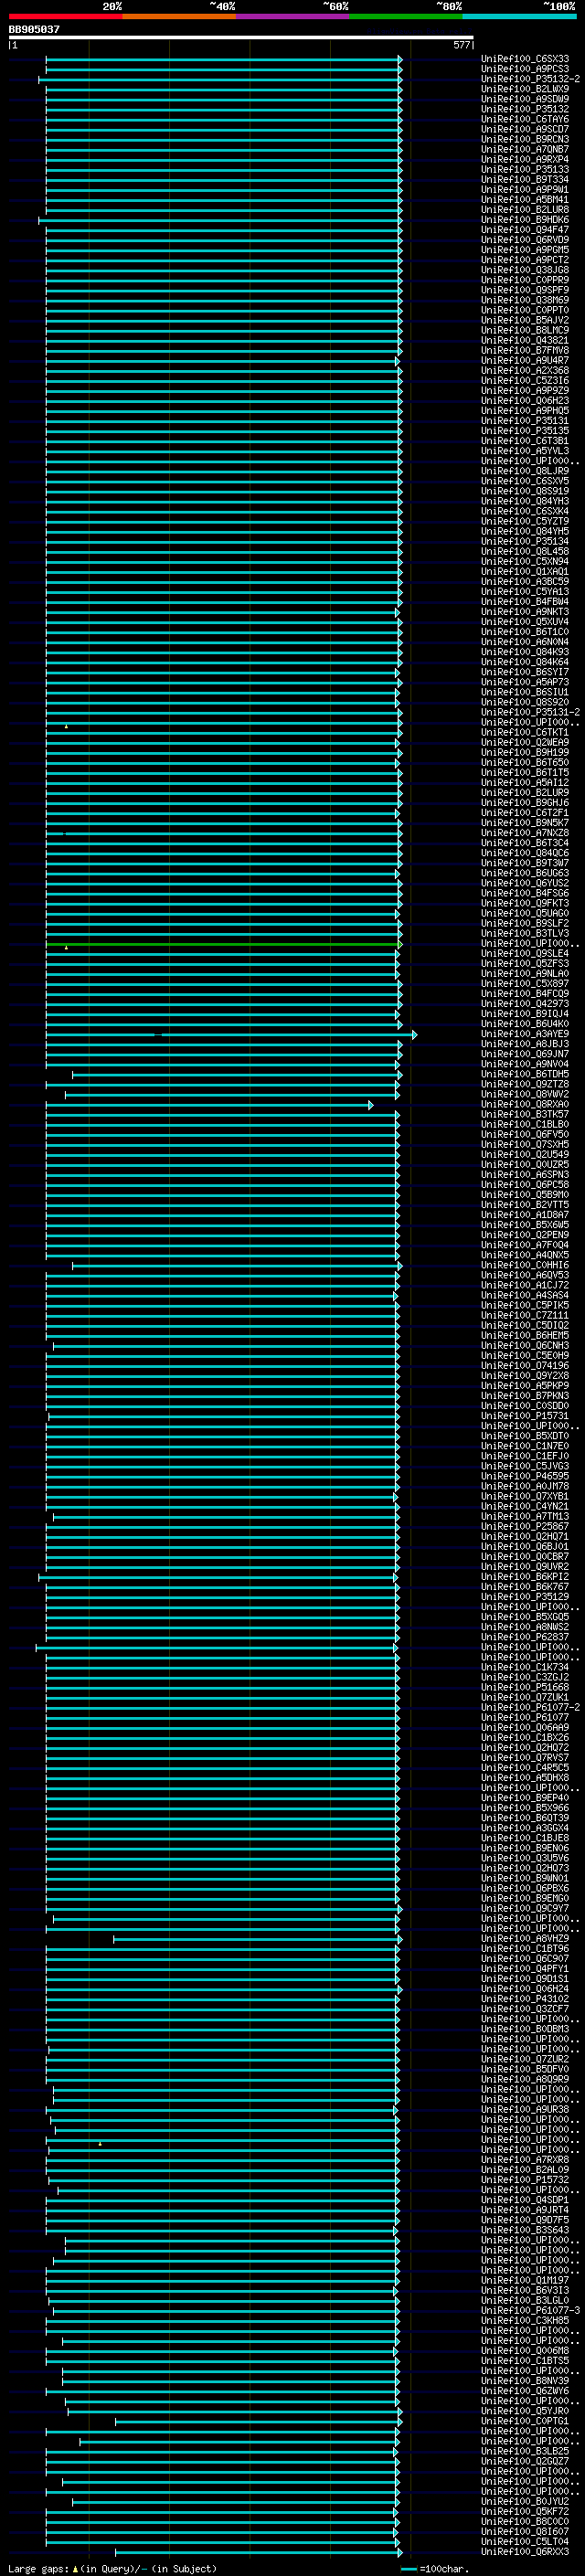
Task: Click UniRef100_Q1XAQ1 hit name
Action: click(x=525, y=572)
